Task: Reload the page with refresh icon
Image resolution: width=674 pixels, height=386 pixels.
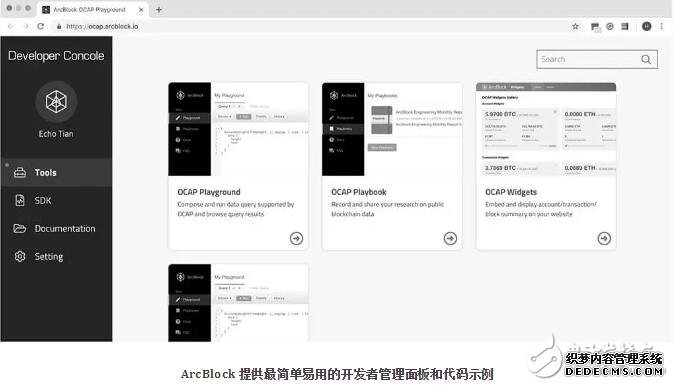Action: click(x=40, y=26)
